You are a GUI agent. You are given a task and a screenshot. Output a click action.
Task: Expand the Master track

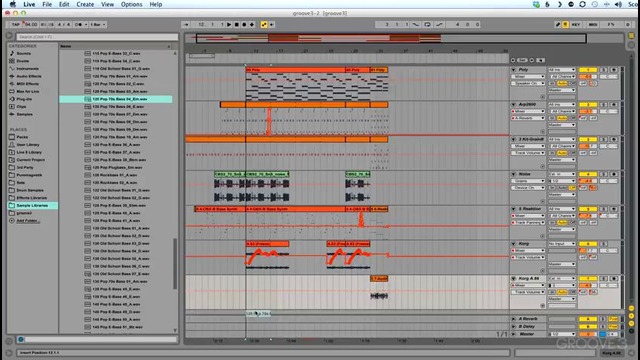tap(514, 334)
